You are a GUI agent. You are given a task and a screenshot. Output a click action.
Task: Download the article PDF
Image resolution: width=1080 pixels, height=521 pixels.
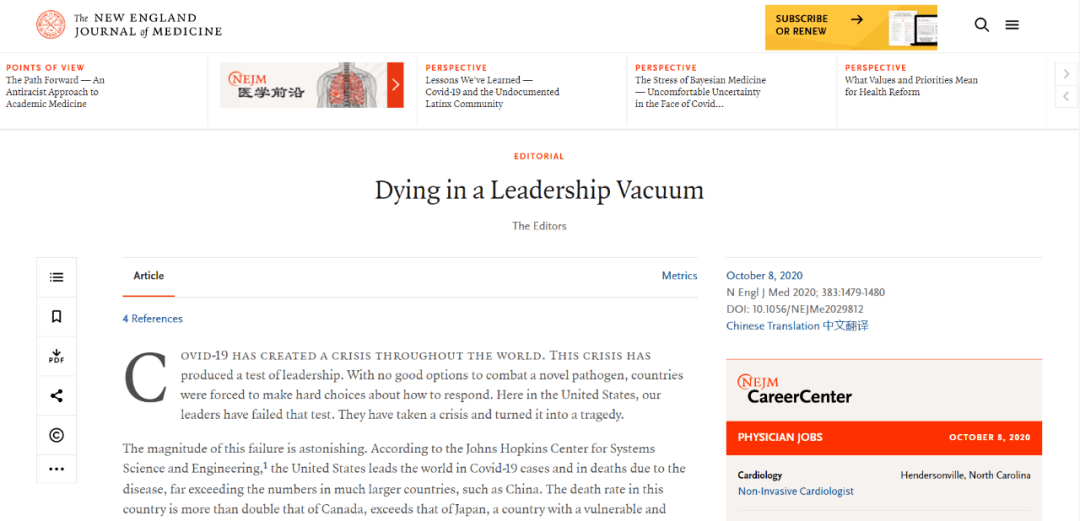(x=56, y=356)
